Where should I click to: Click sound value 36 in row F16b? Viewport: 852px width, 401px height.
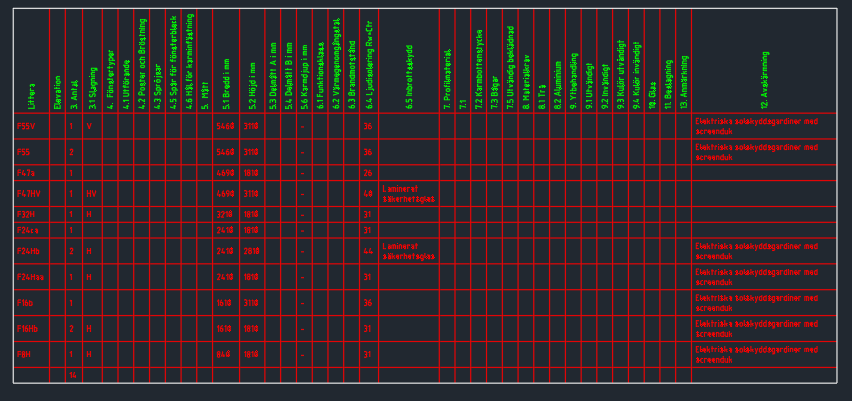[368, 303]
